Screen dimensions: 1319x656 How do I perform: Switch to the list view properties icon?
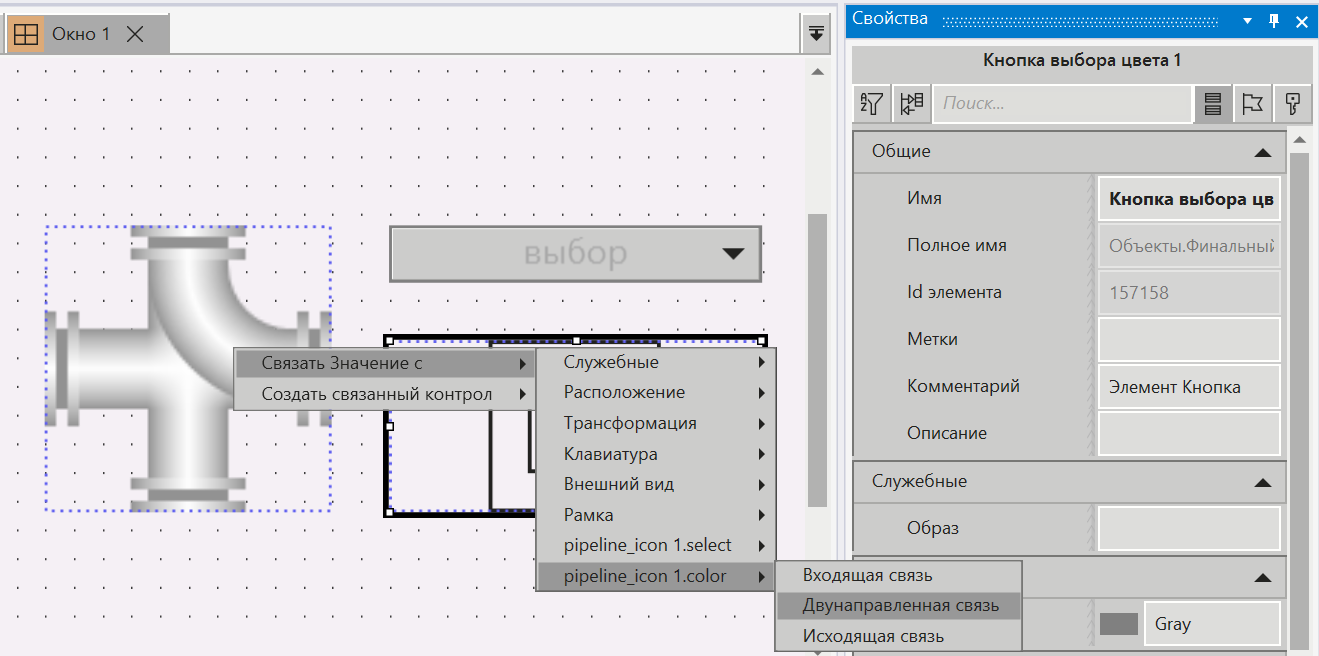pos(1213,103)
